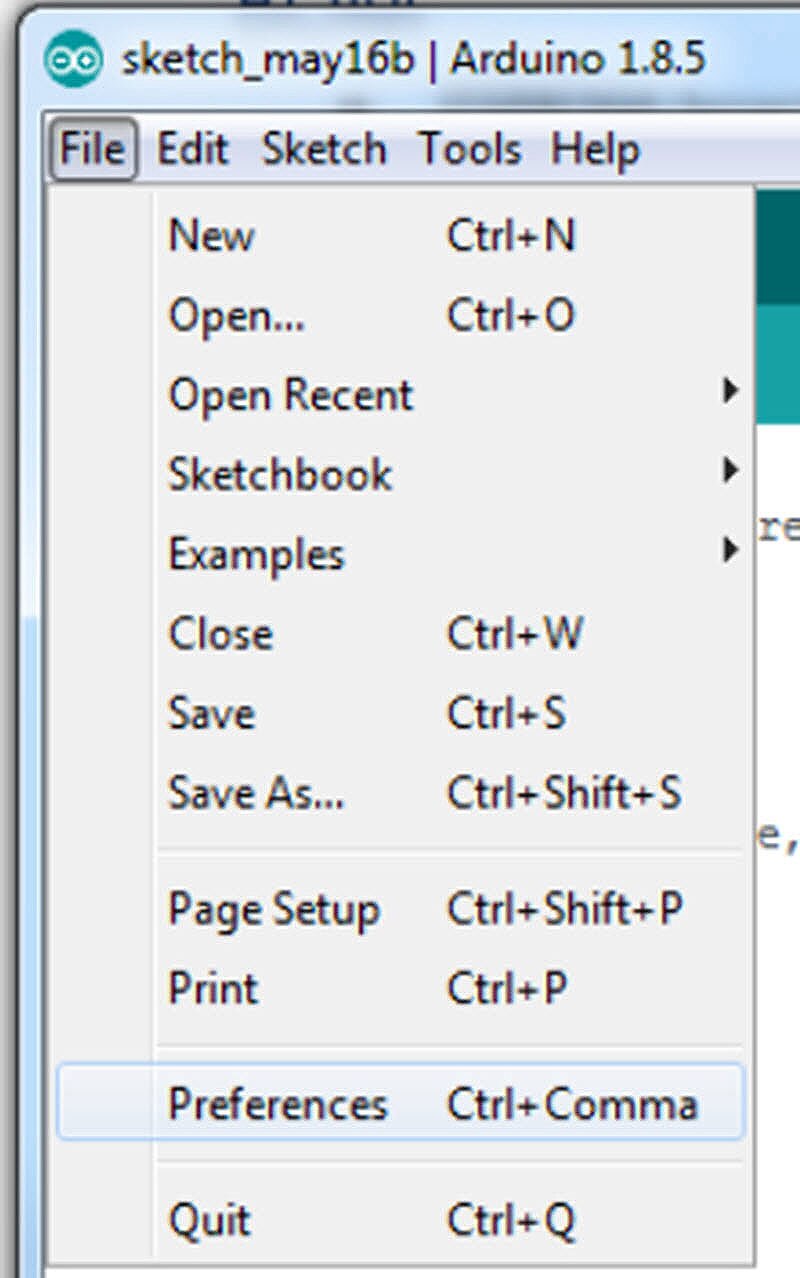Screen dimensions: 800x1278
Task: Expand the Examples submenu
Action: point(256,553)
